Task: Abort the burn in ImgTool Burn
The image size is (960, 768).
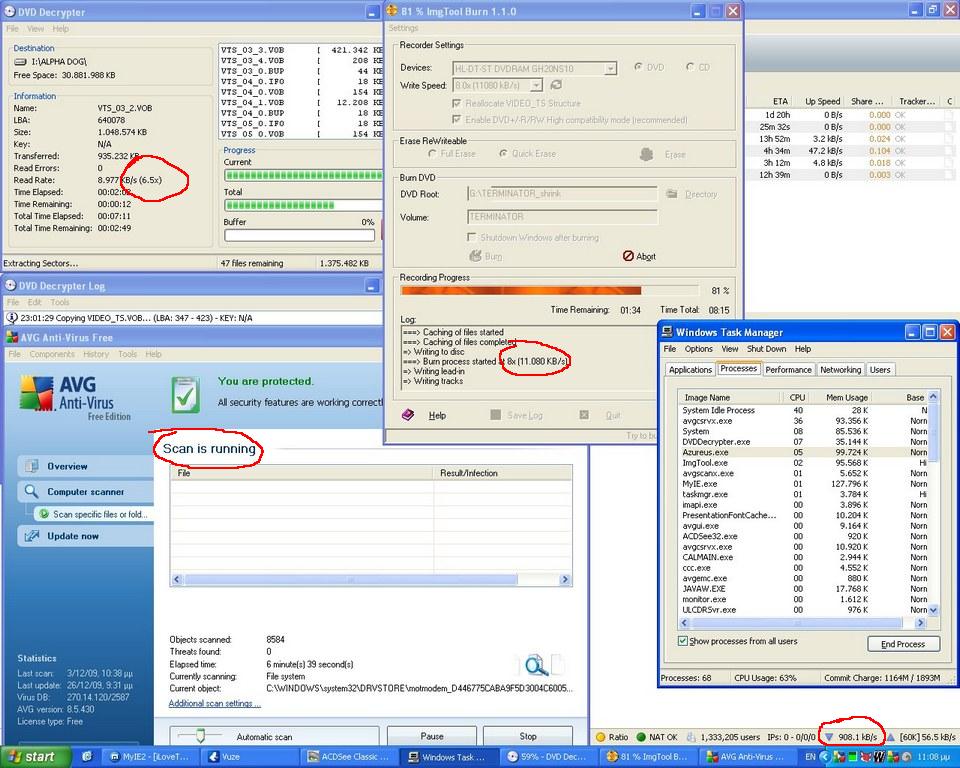Action: pos(639,256)
